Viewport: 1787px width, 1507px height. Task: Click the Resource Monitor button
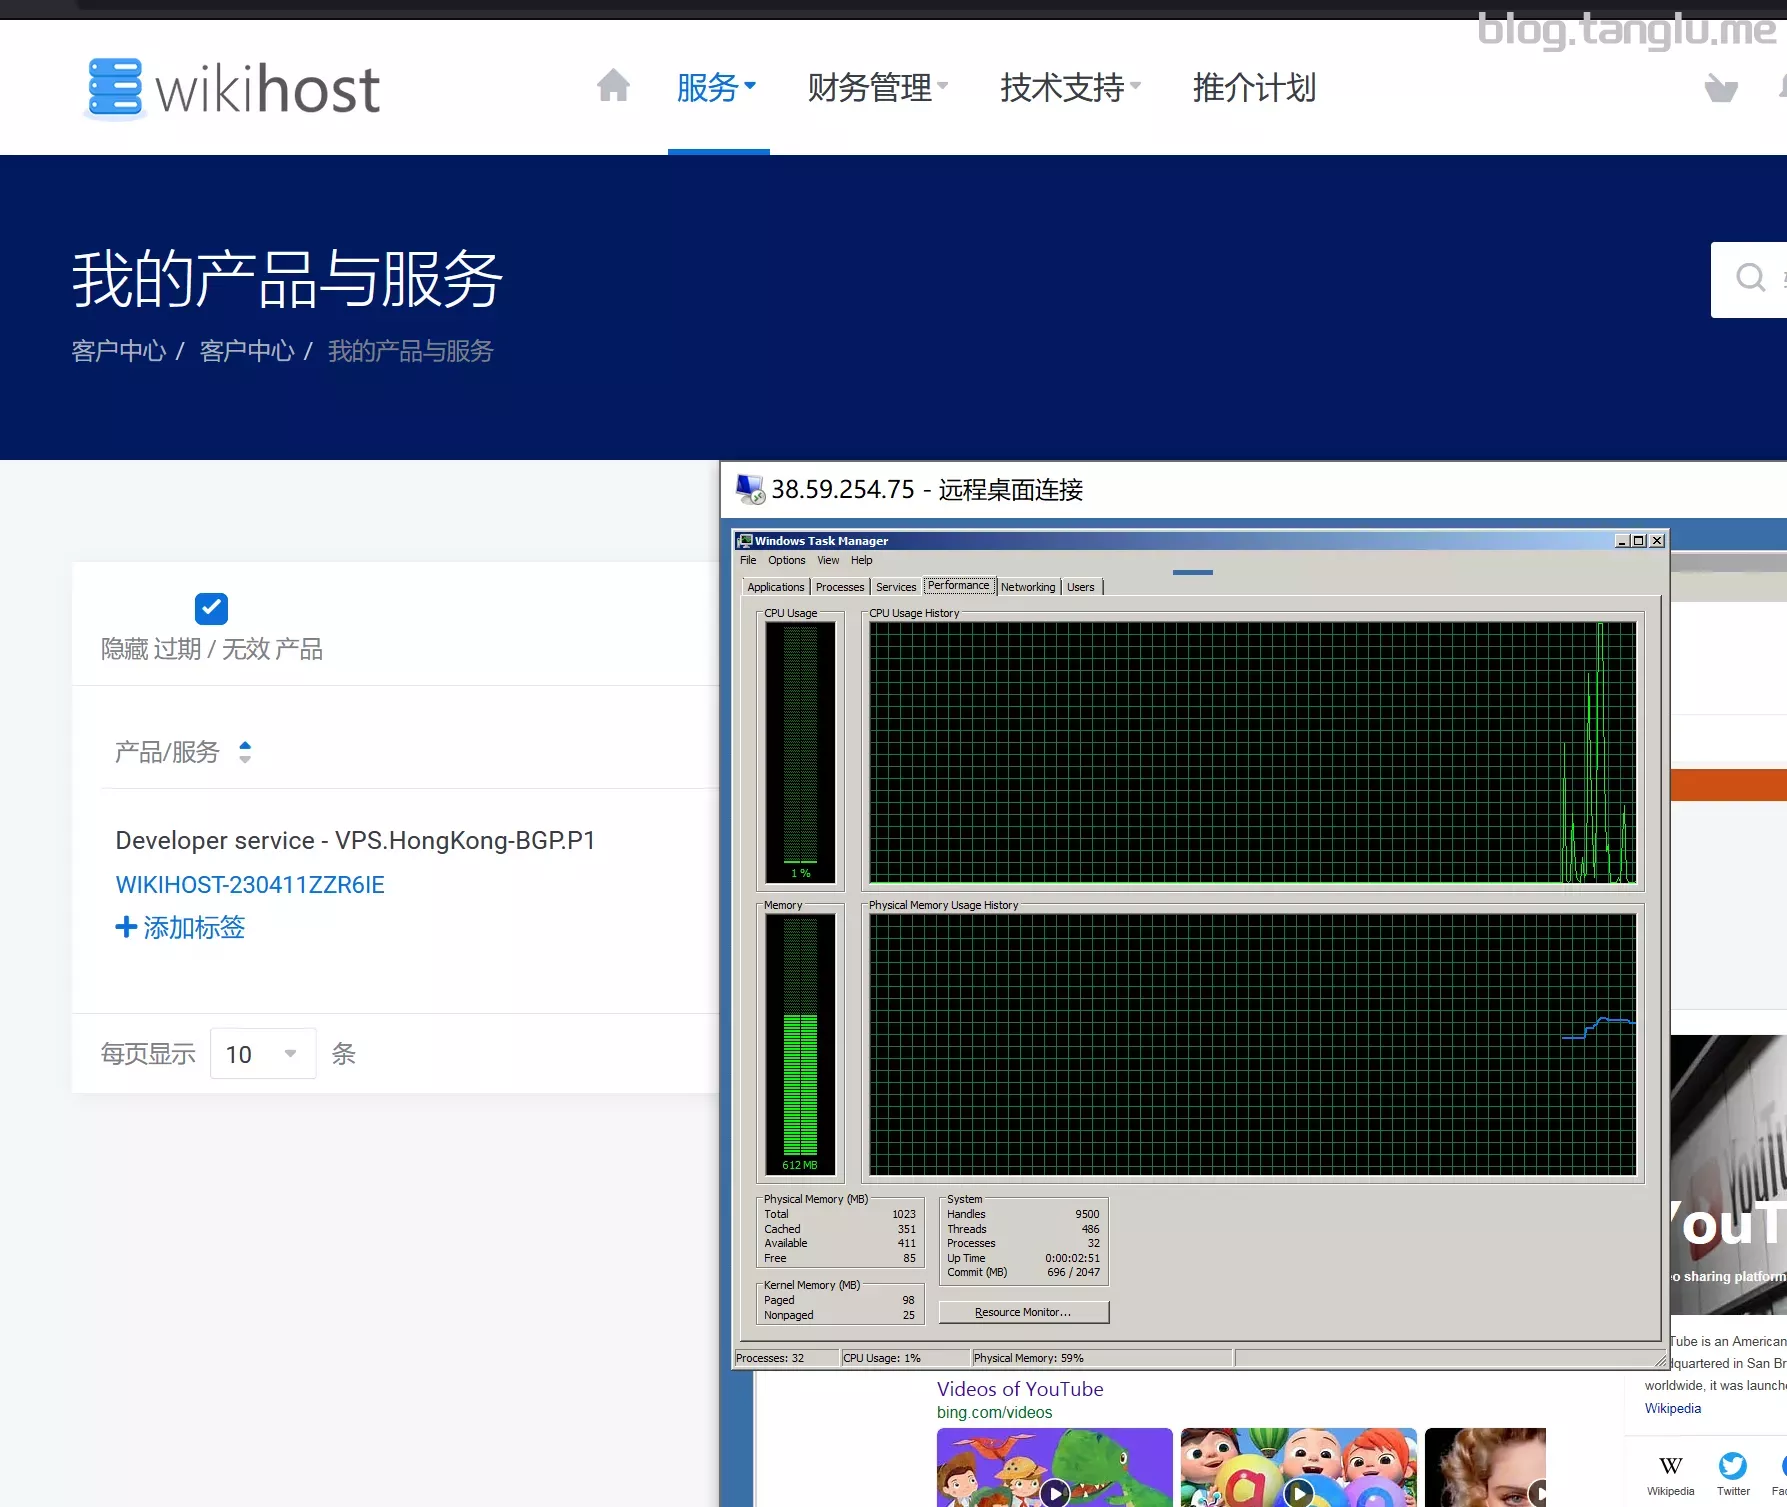[1023, 1312]
